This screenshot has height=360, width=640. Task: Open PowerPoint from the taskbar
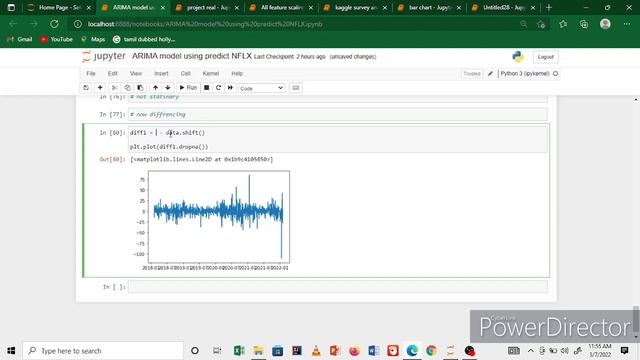[335, 351]
